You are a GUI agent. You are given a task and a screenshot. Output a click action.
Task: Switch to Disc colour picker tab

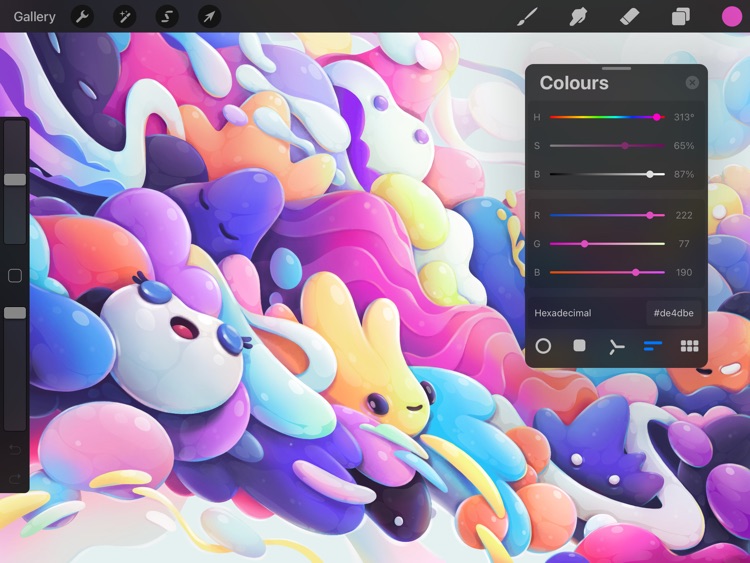click(543, 346)
